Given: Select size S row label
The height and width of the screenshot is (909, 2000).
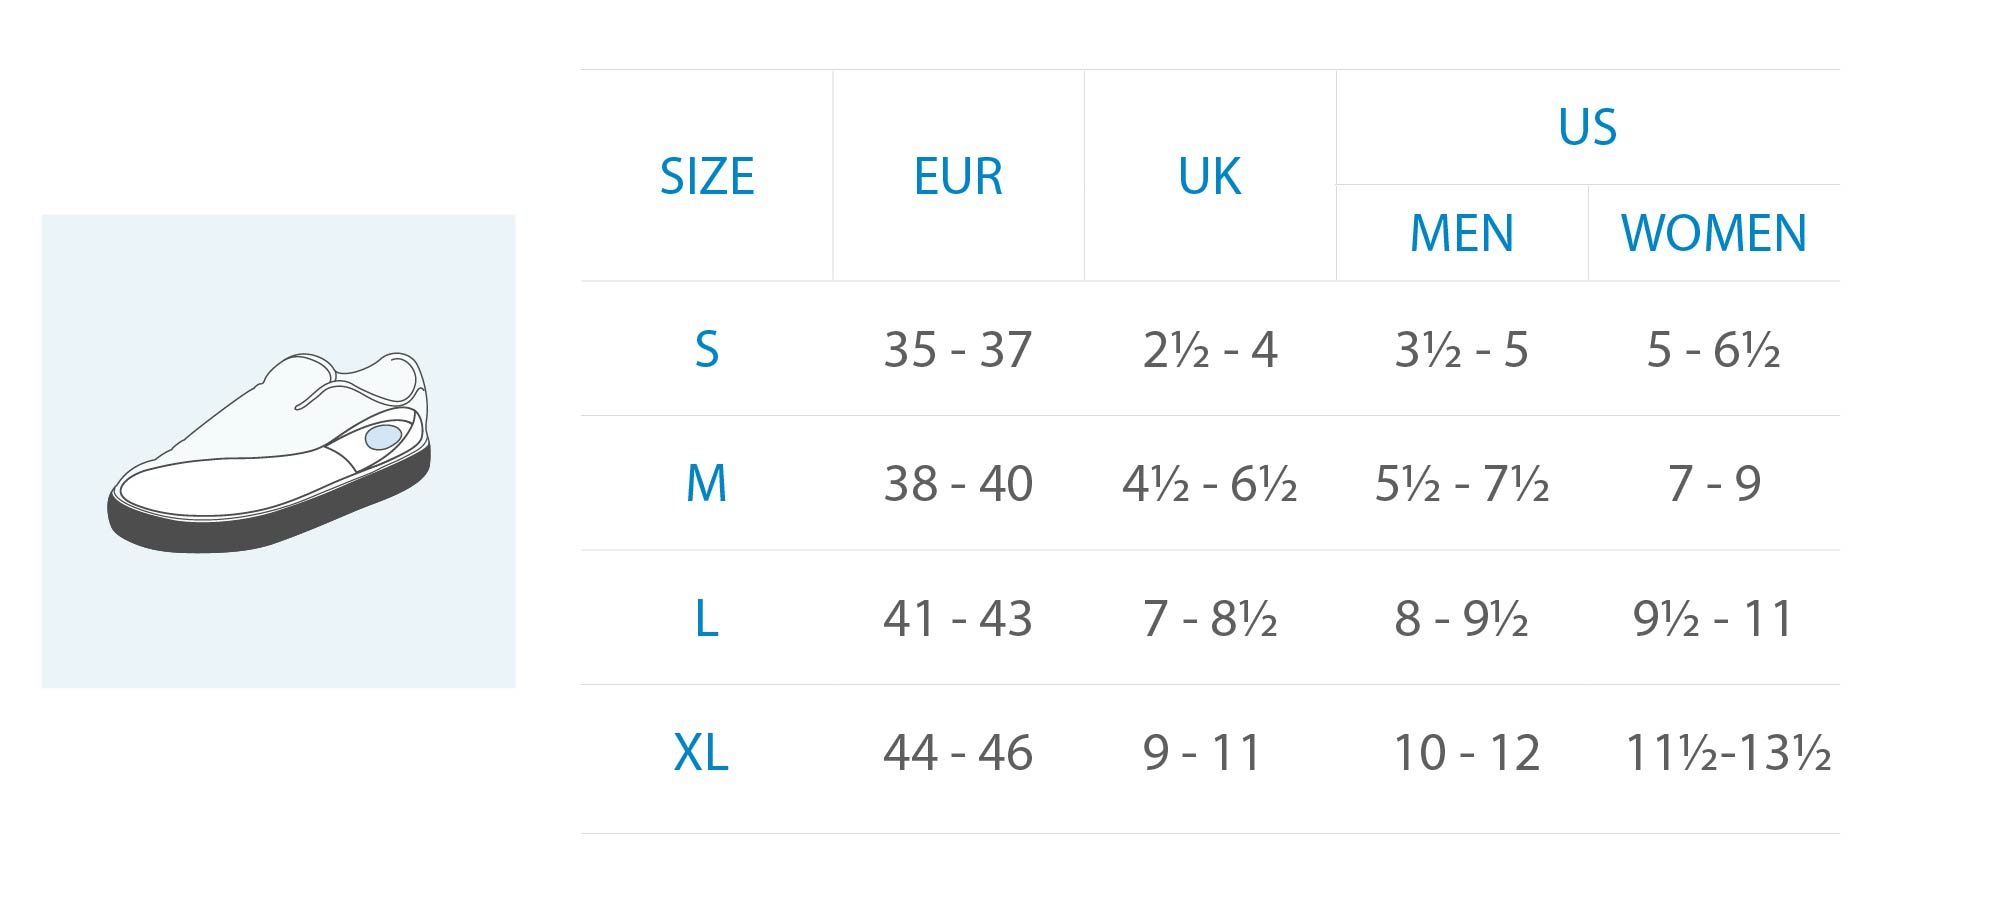Looking at the screenshot, I should click(706, 350).
